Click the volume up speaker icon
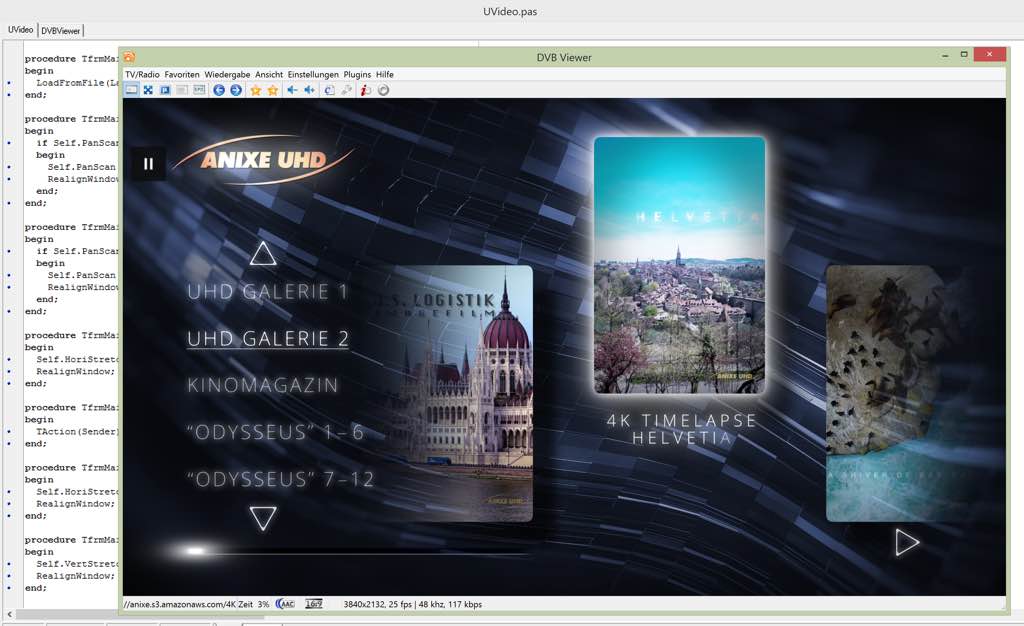Image resolution: width=1024 pixels, height=626 pixels. [309, 90]
